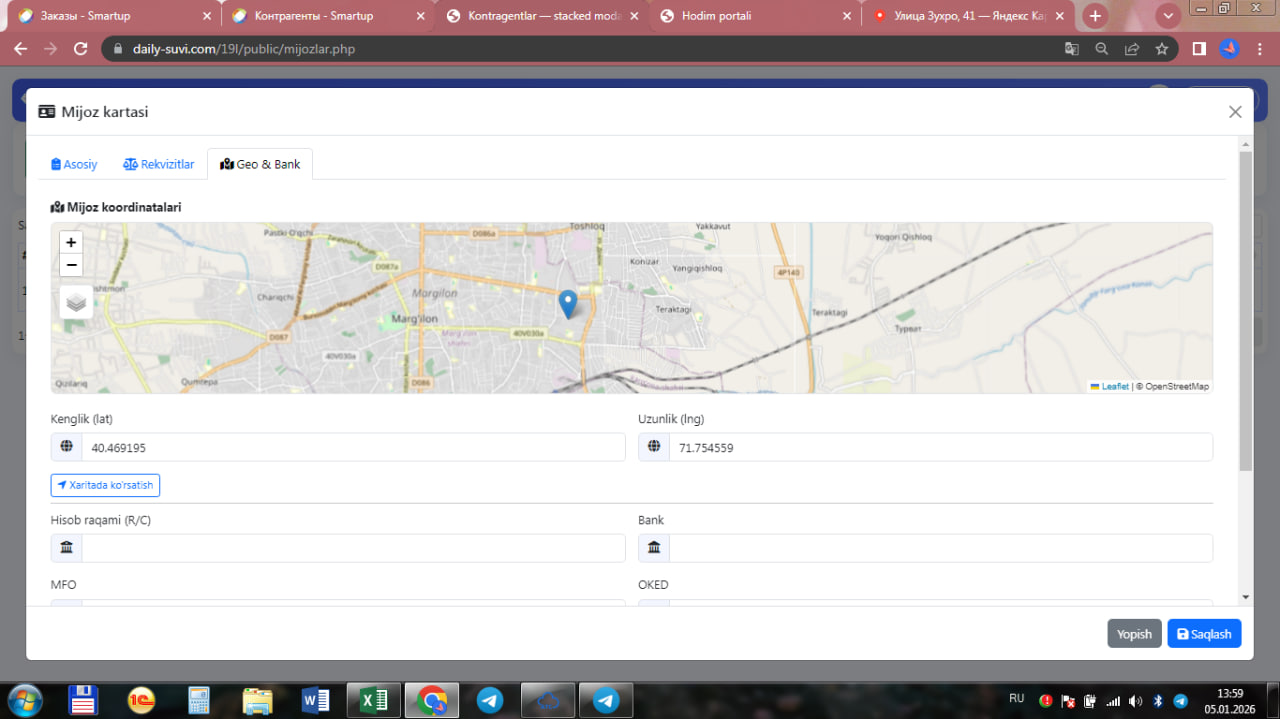Image resolution: width=1280 pixels, height=719 pixels.
Task: Switch to the Asosiy tab
Action: (x=75, y=164)
